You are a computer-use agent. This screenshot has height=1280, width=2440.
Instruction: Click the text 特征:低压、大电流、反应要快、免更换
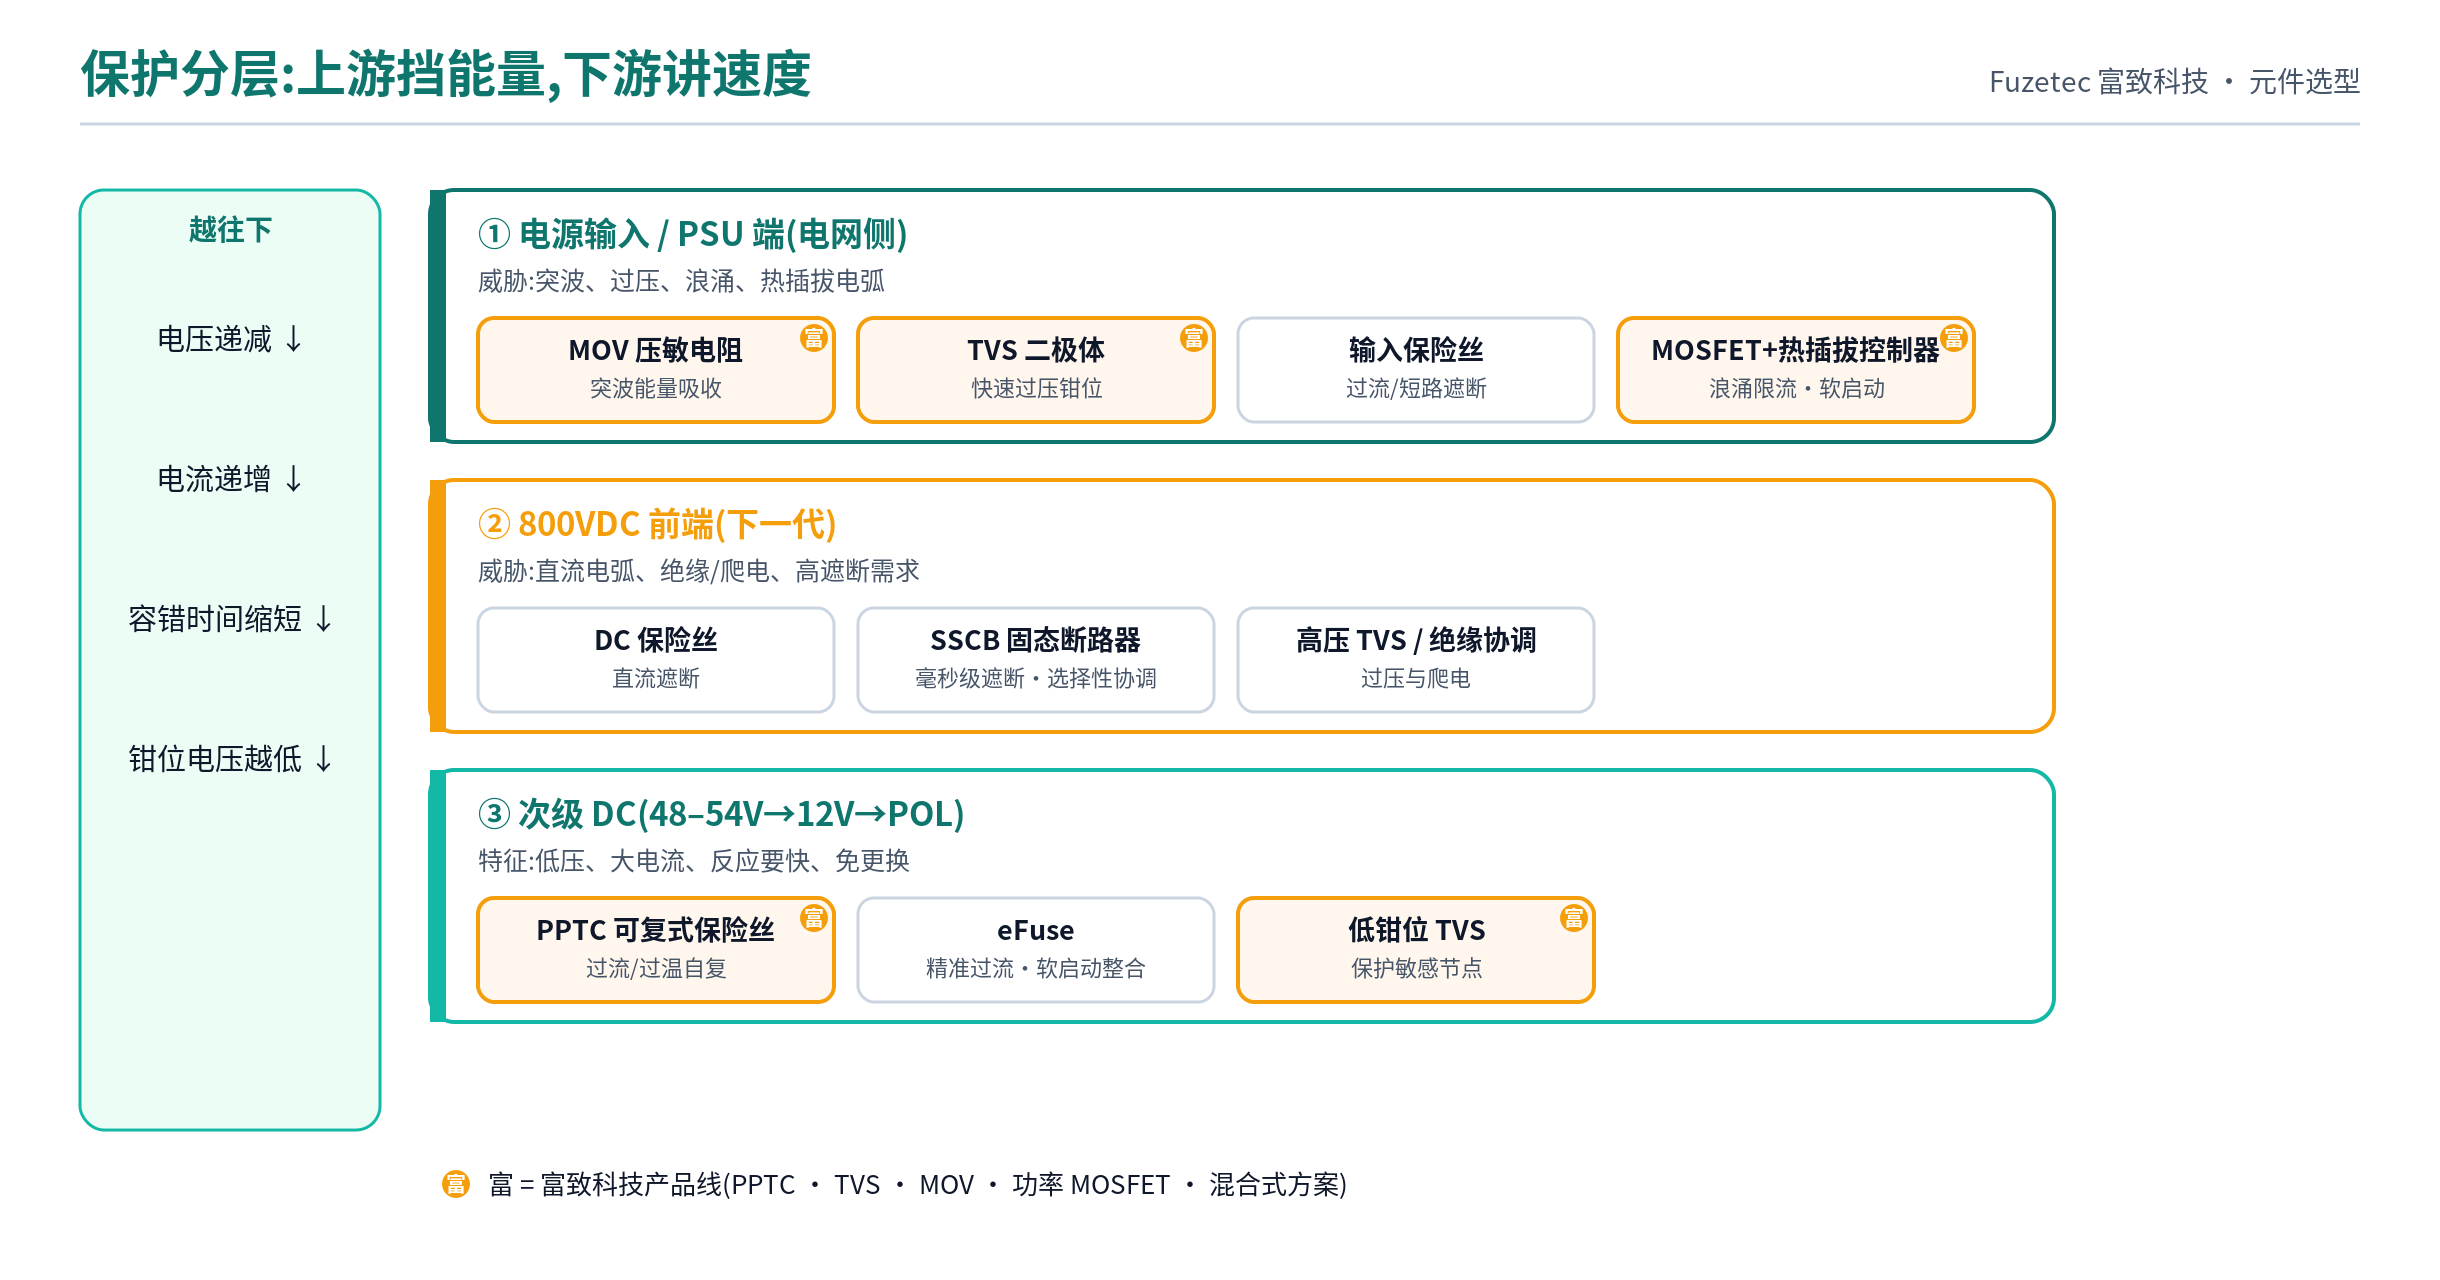pos(693,861)
